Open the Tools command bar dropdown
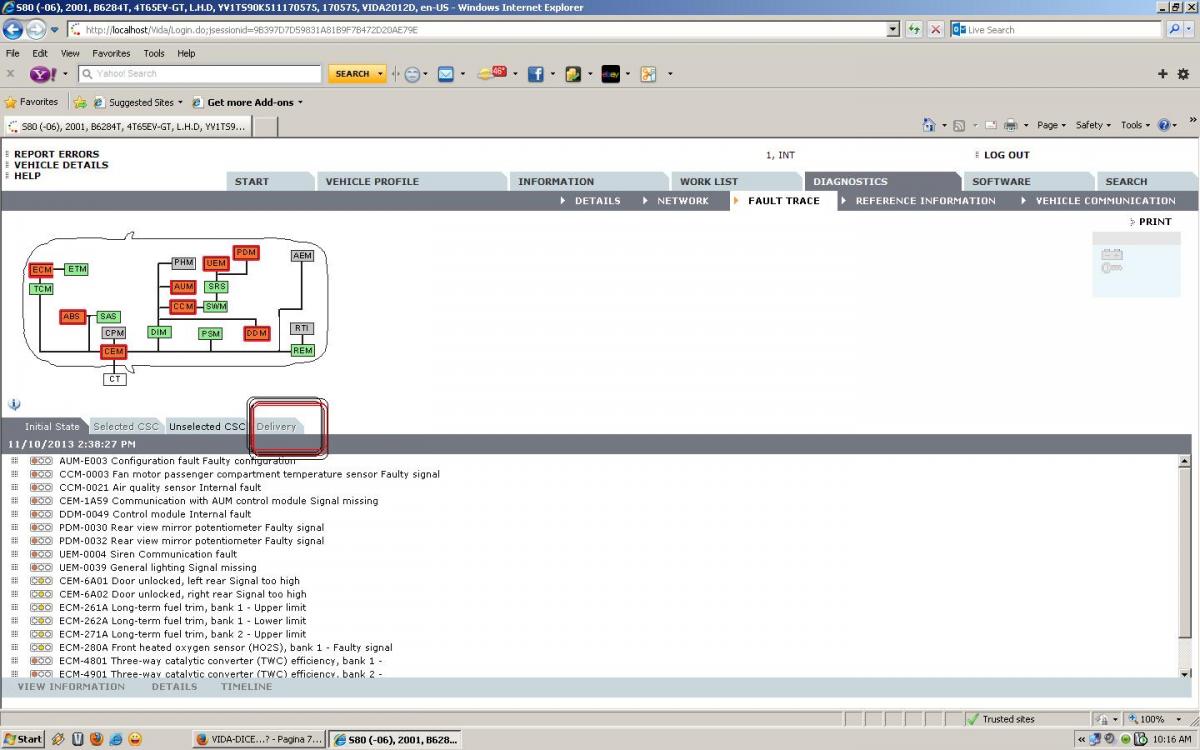The height and width of the screenshot is (750, 1200). point(1135,125)
